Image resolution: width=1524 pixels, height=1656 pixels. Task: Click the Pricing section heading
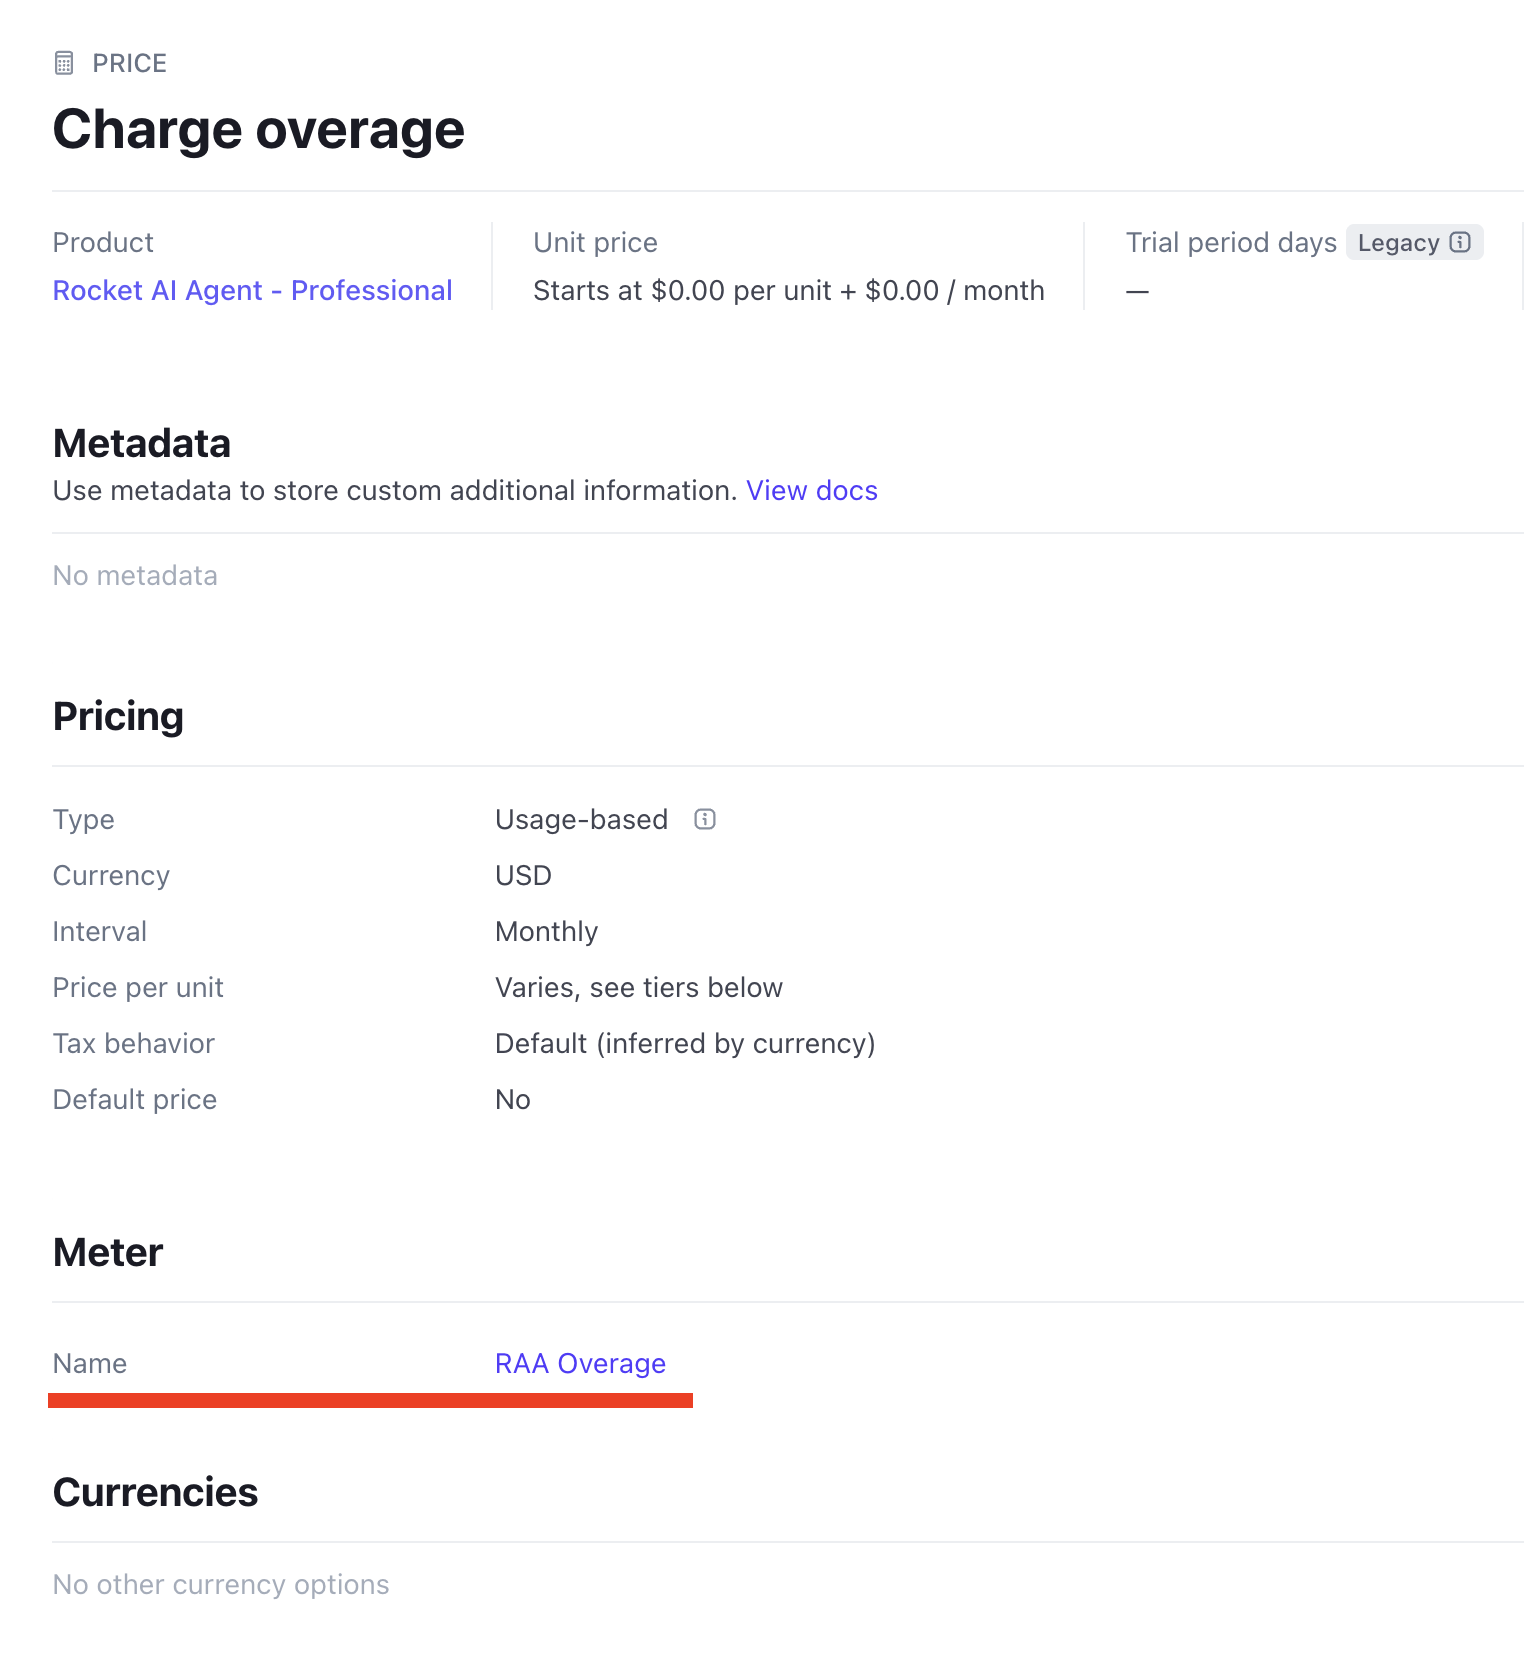pos(118,716)
